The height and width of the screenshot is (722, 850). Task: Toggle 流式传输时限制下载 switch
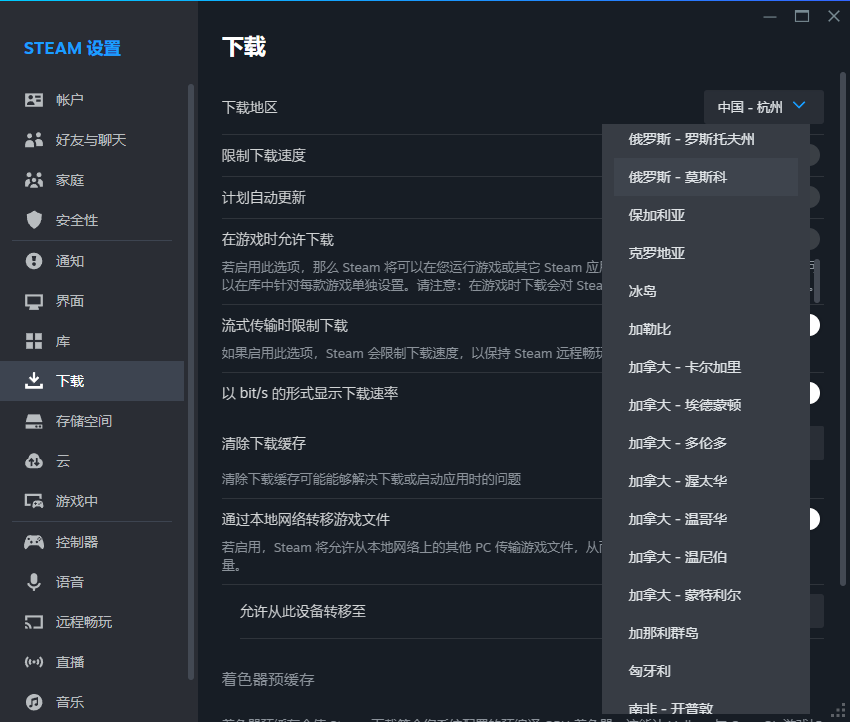[814, 325]
